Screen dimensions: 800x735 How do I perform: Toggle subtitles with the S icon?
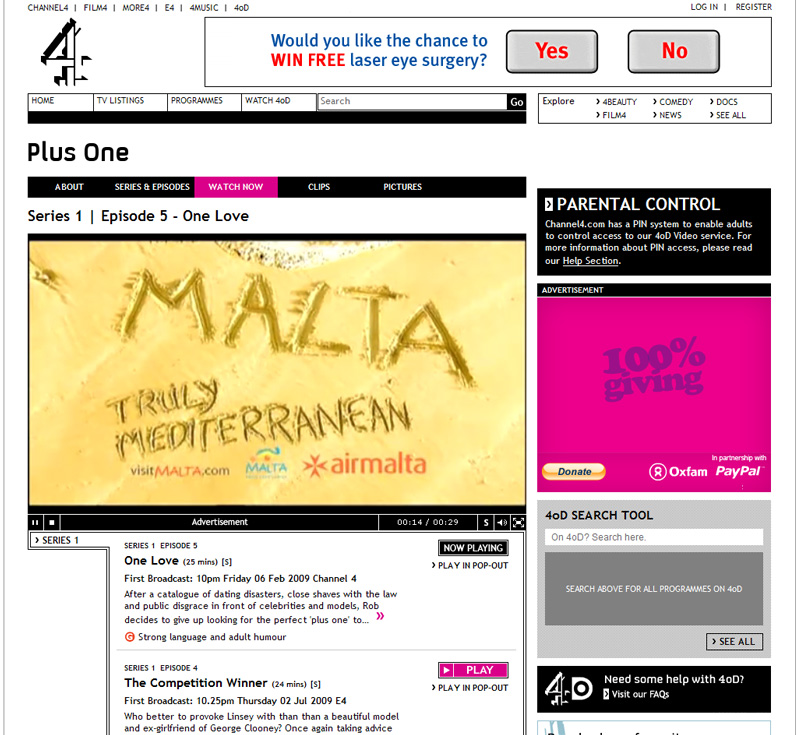[x=486, y=522]
